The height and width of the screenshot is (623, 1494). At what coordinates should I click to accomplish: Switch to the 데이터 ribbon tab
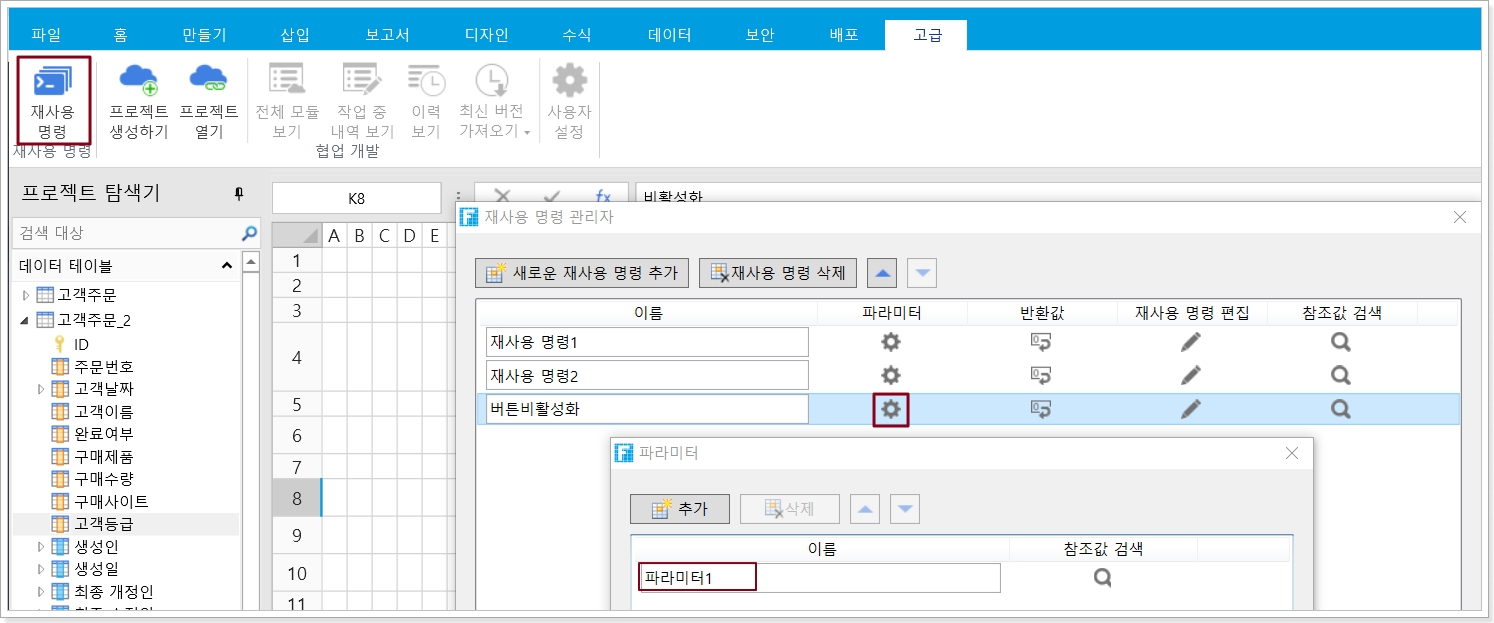[x=669, y=35]
